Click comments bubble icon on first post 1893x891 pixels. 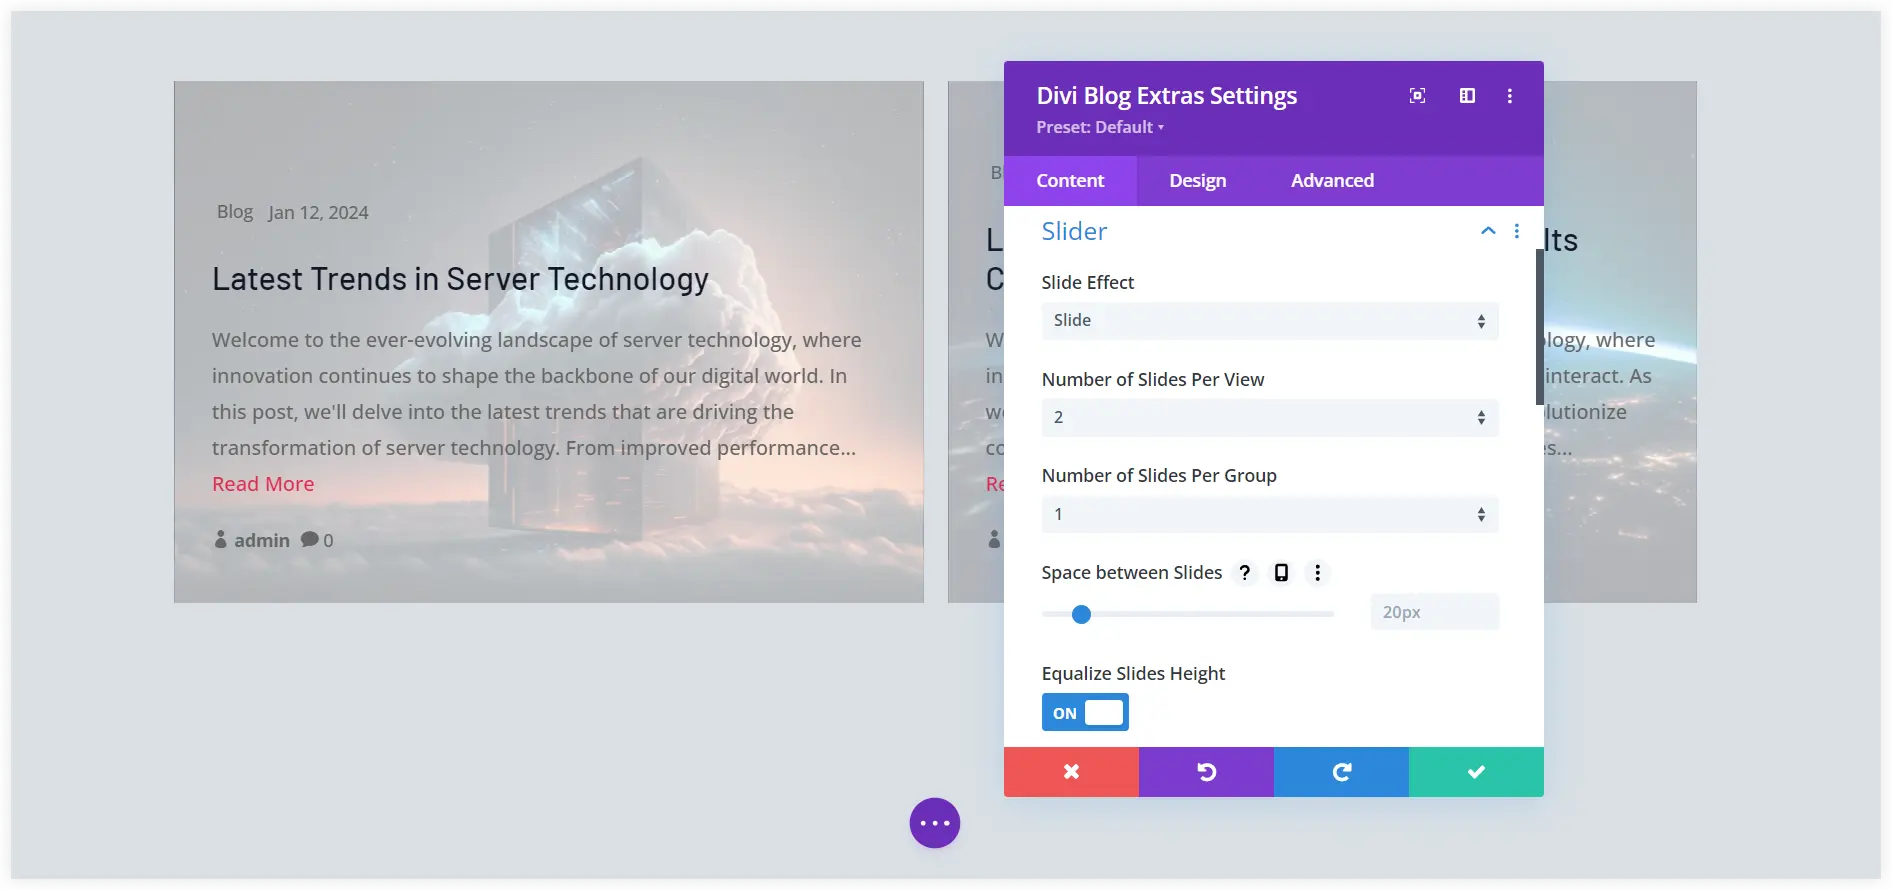pos(310,540)
